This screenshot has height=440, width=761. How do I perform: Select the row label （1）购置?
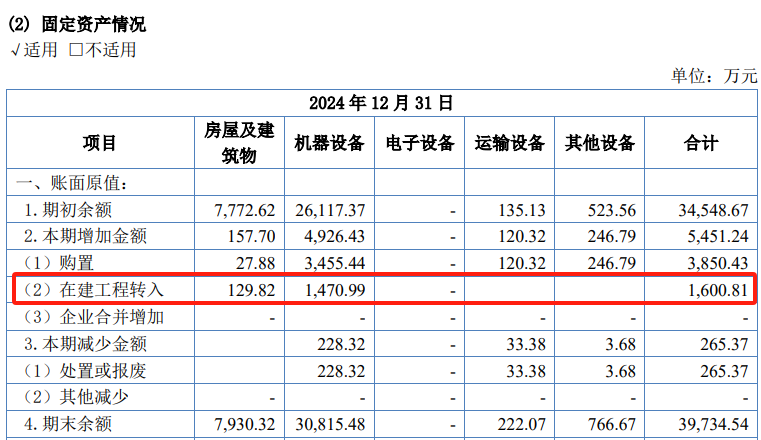pyautogui.click(x=57, y=263)
